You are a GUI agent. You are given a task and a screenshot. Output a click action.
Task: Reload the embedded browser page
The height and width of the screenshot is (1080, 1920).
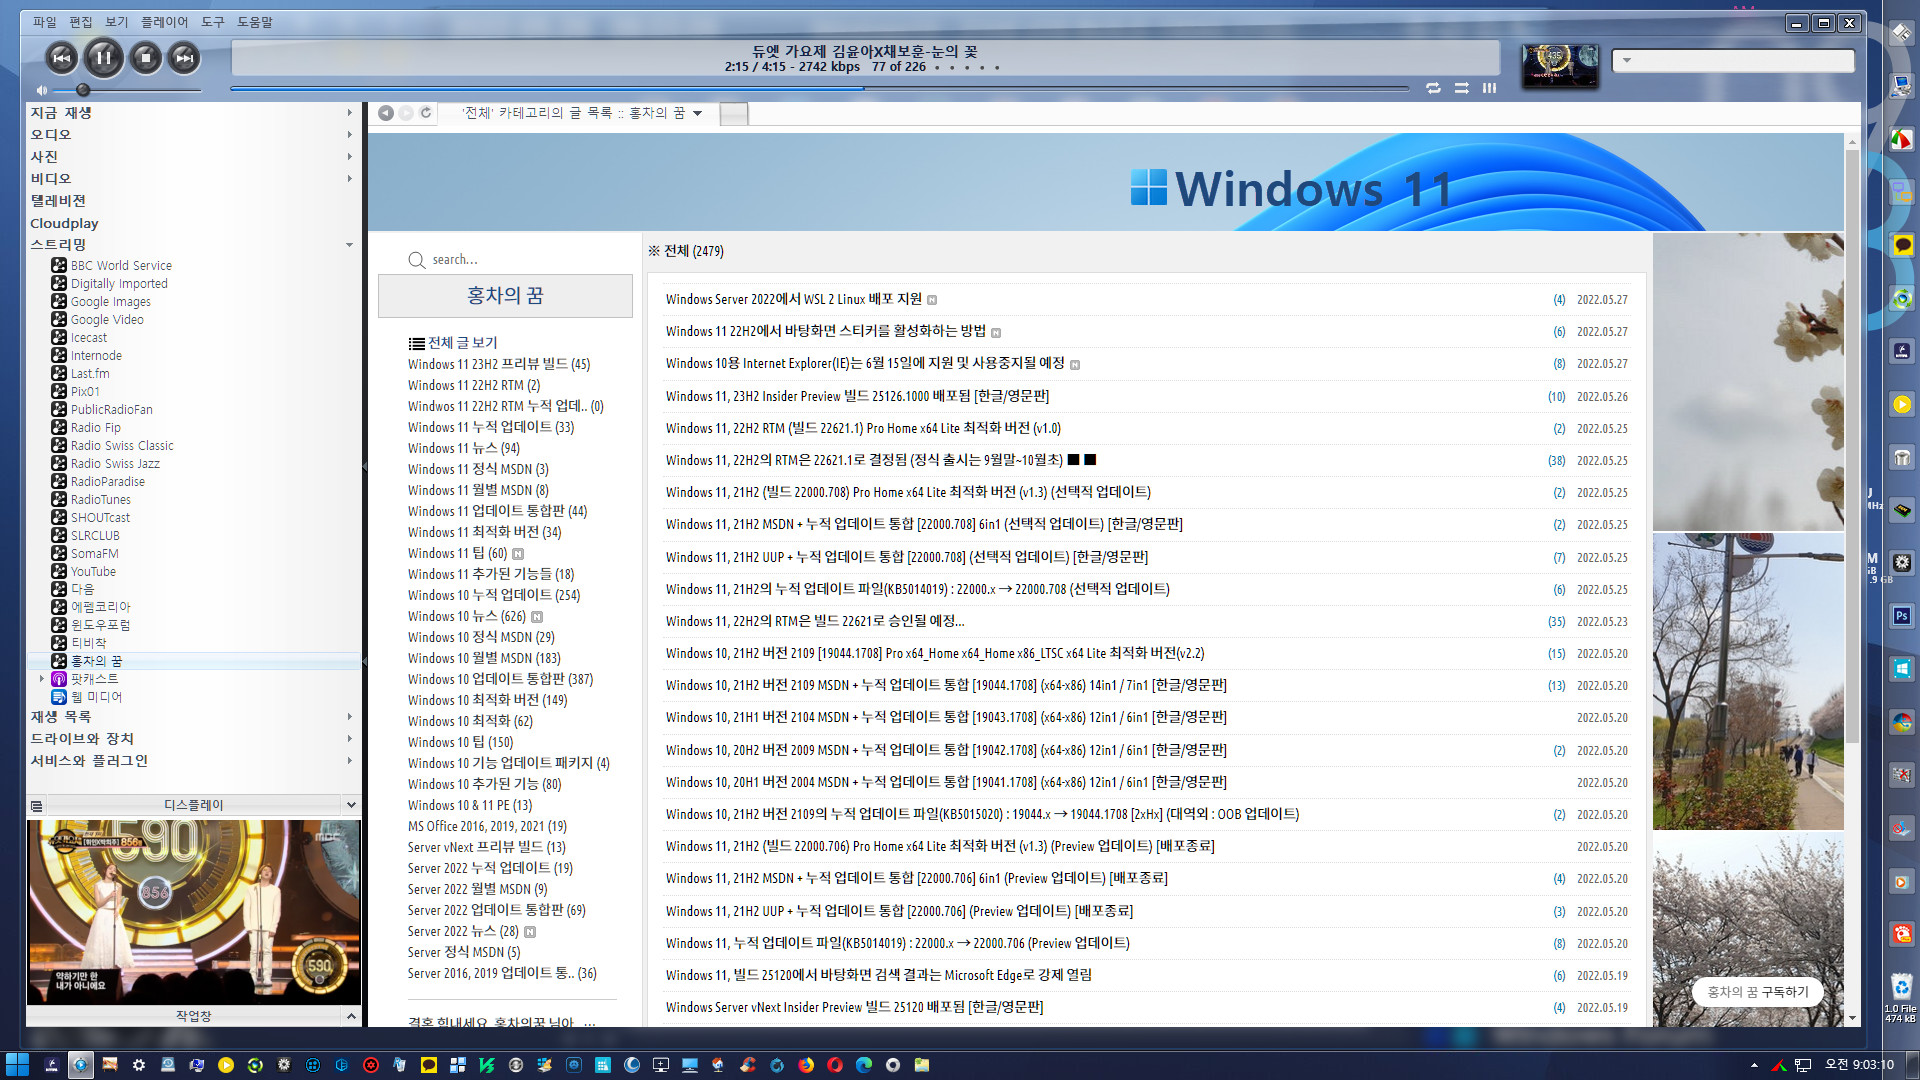point(426,113)
